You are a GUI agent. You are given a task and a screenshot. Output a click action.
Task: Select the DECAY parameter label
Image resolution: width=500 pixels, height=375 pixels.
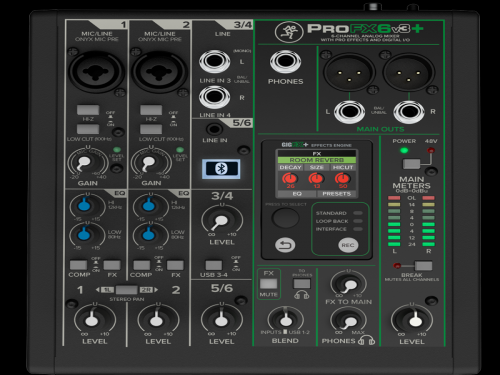click(290, 167)
